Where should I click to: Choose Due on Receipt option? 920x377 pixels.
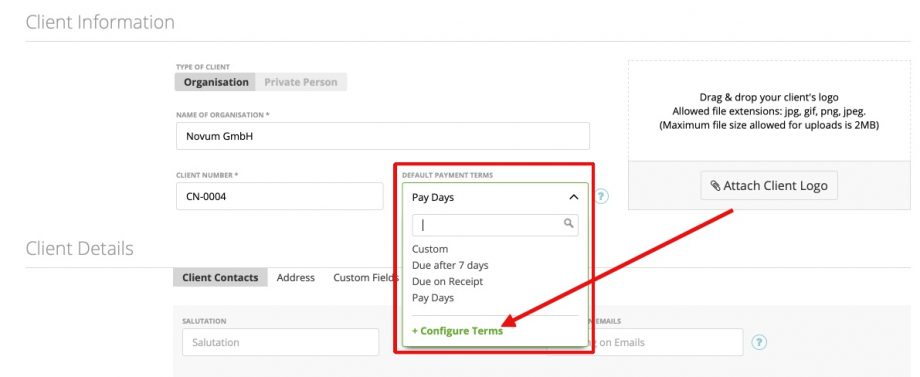click(447, 281)
